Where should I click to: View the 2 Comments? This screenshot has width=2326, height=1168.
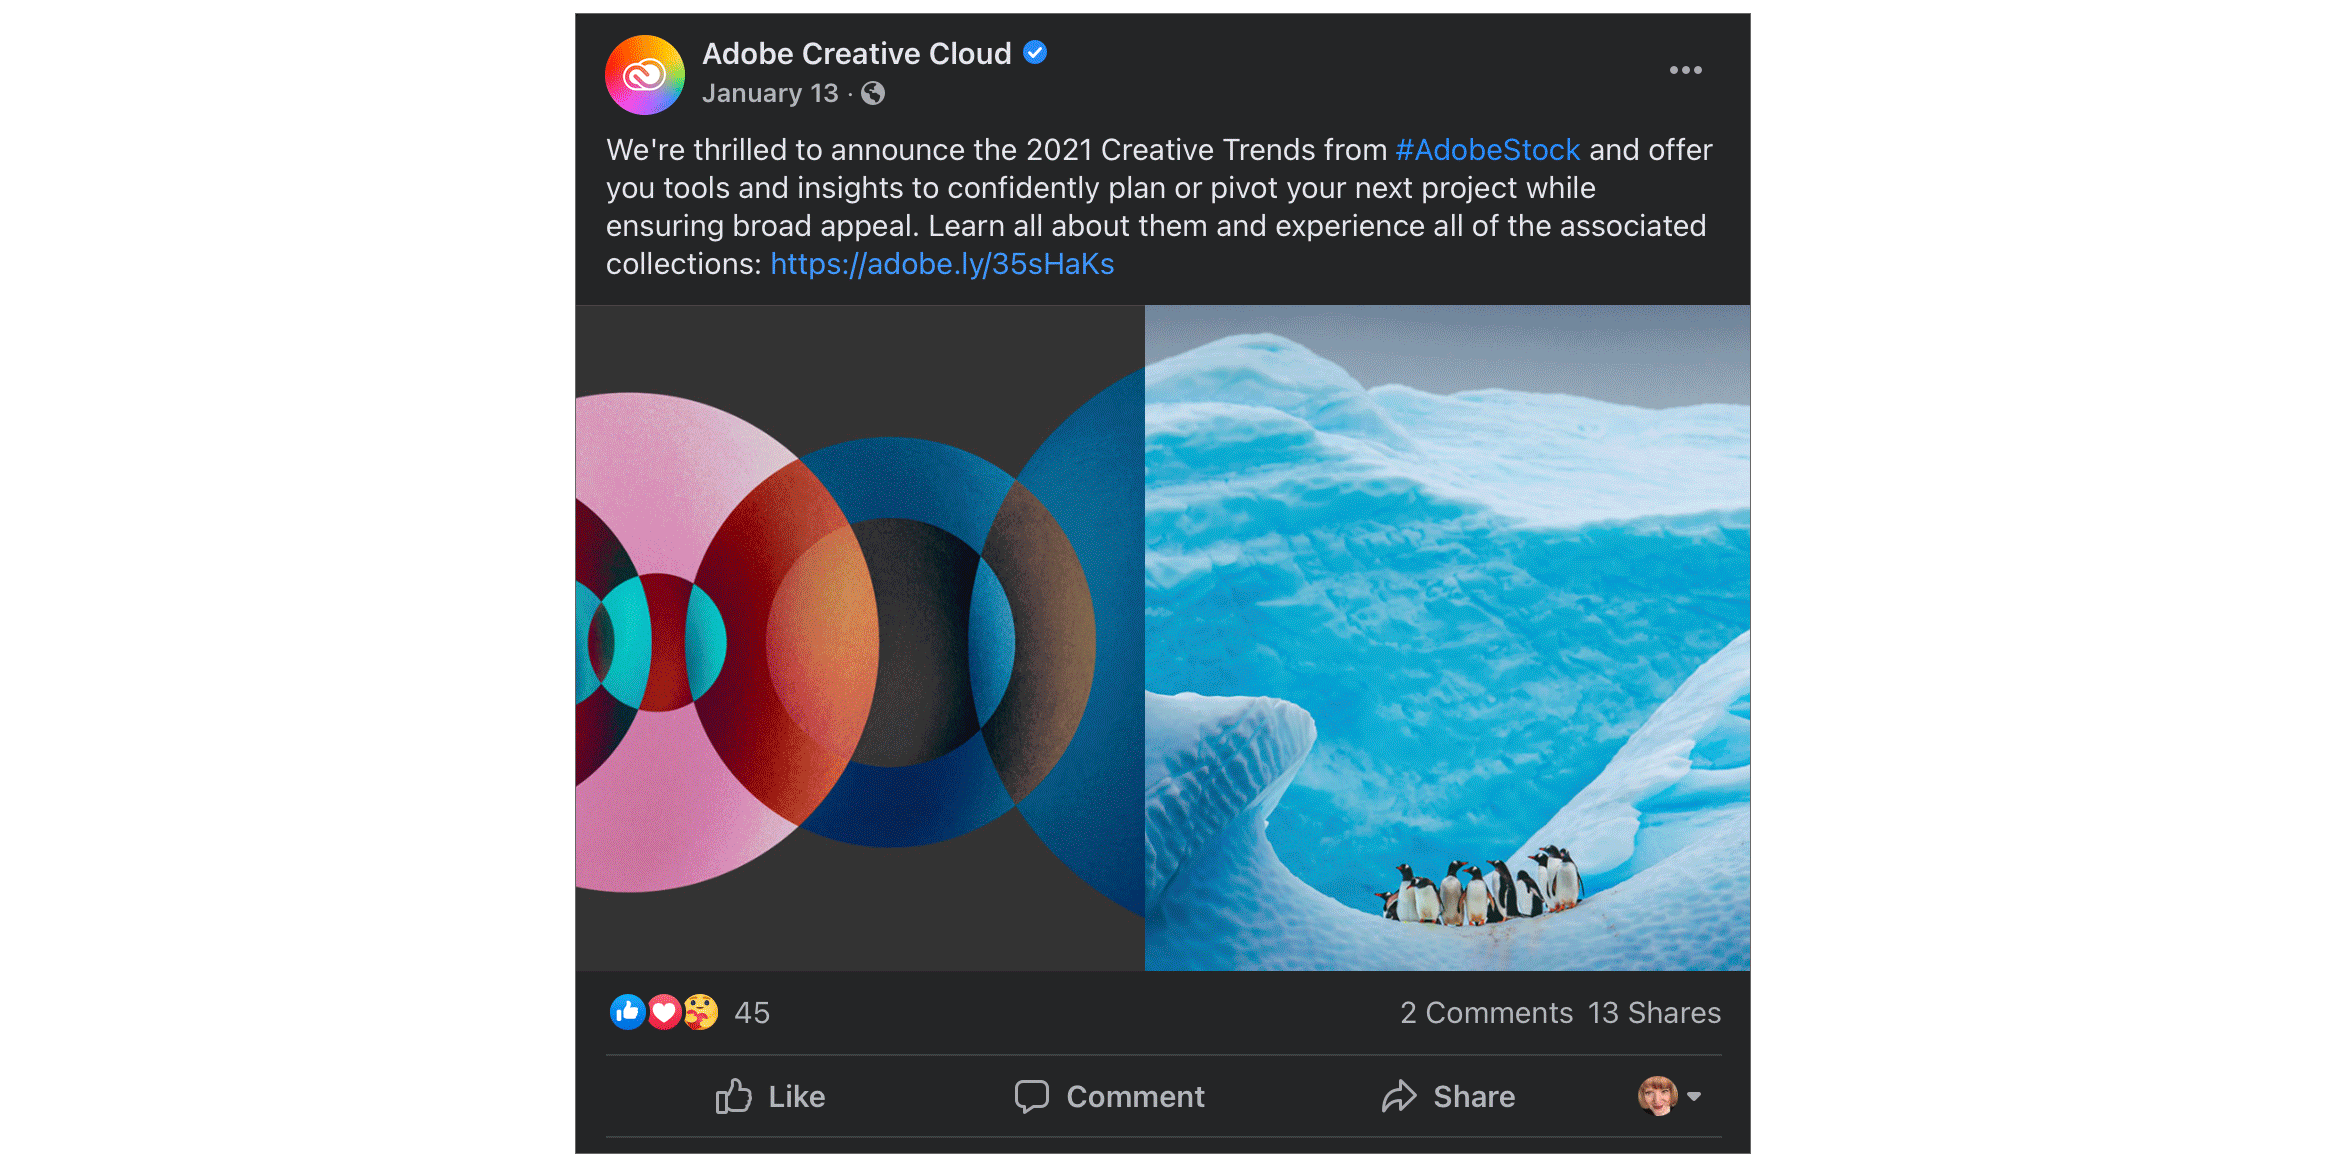click(x=1486, y=1013)
